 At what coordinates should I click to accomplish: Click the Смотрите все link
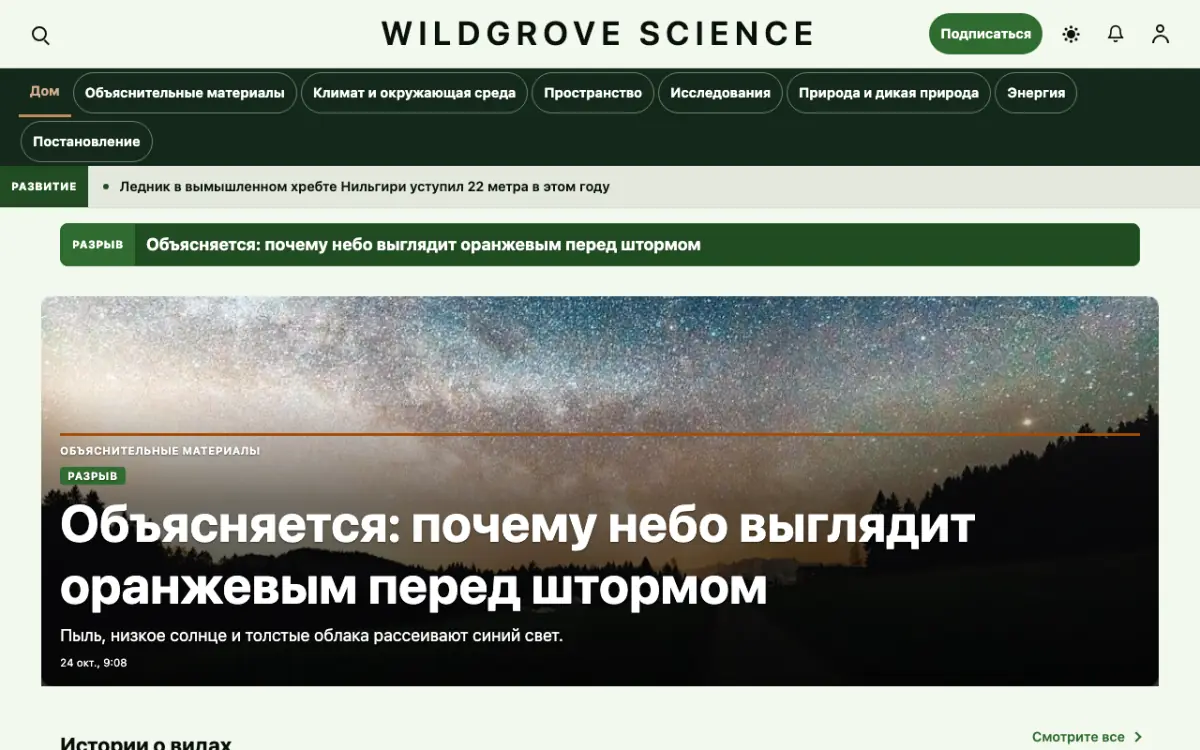point(1078,737)
